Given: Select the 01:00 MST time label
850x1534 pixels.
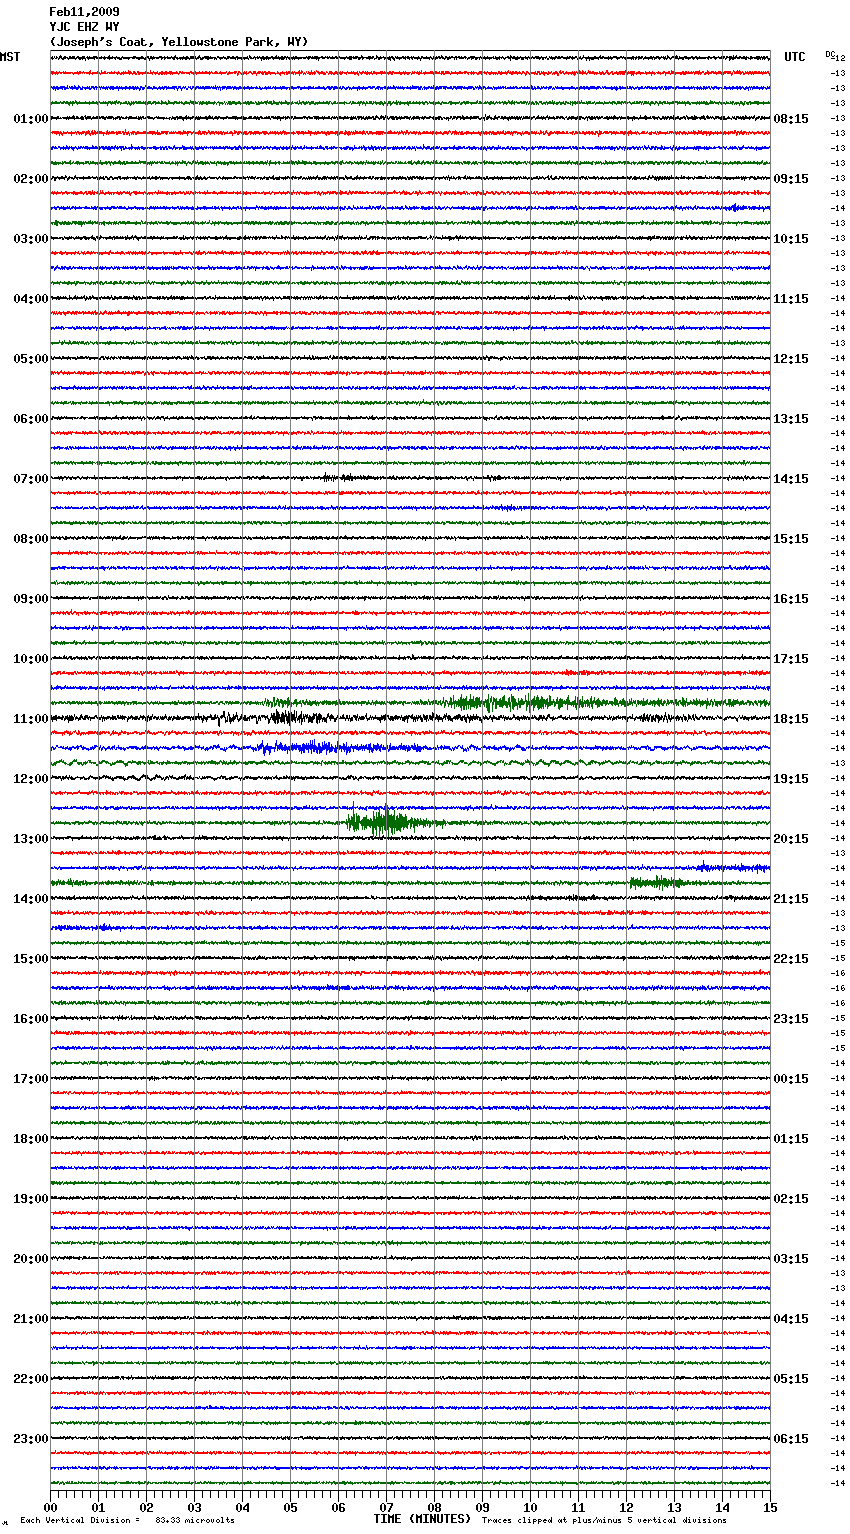Looking at the screenshot, I should click(x=31, y=119).
